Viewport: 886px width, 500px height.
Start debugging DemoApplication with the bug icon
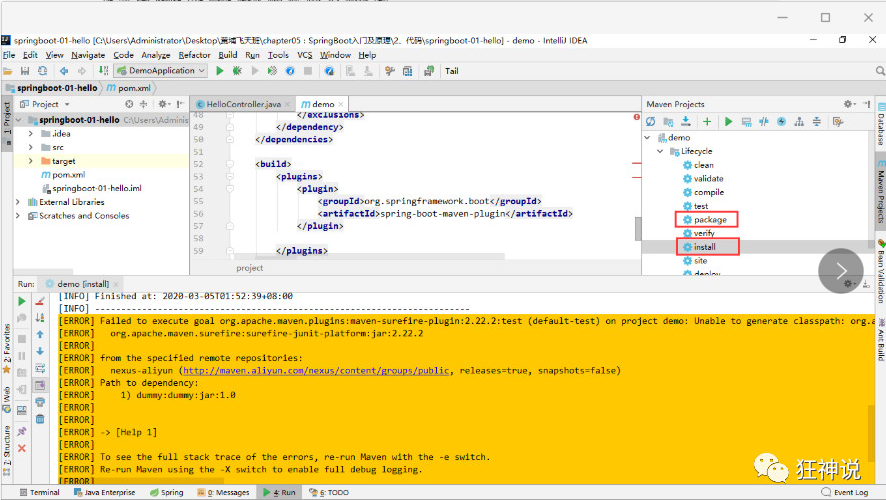tap(237, 71)
